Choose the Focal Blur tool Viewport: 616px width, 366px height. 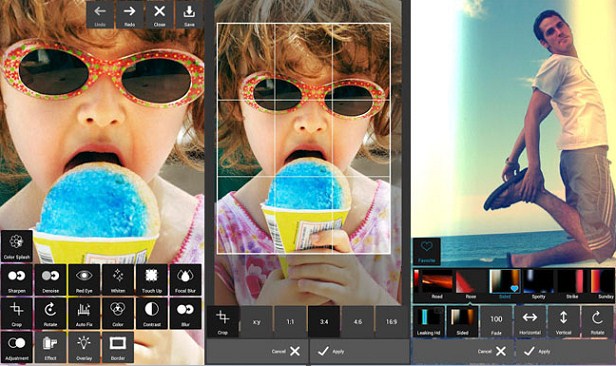pos(185,280)
